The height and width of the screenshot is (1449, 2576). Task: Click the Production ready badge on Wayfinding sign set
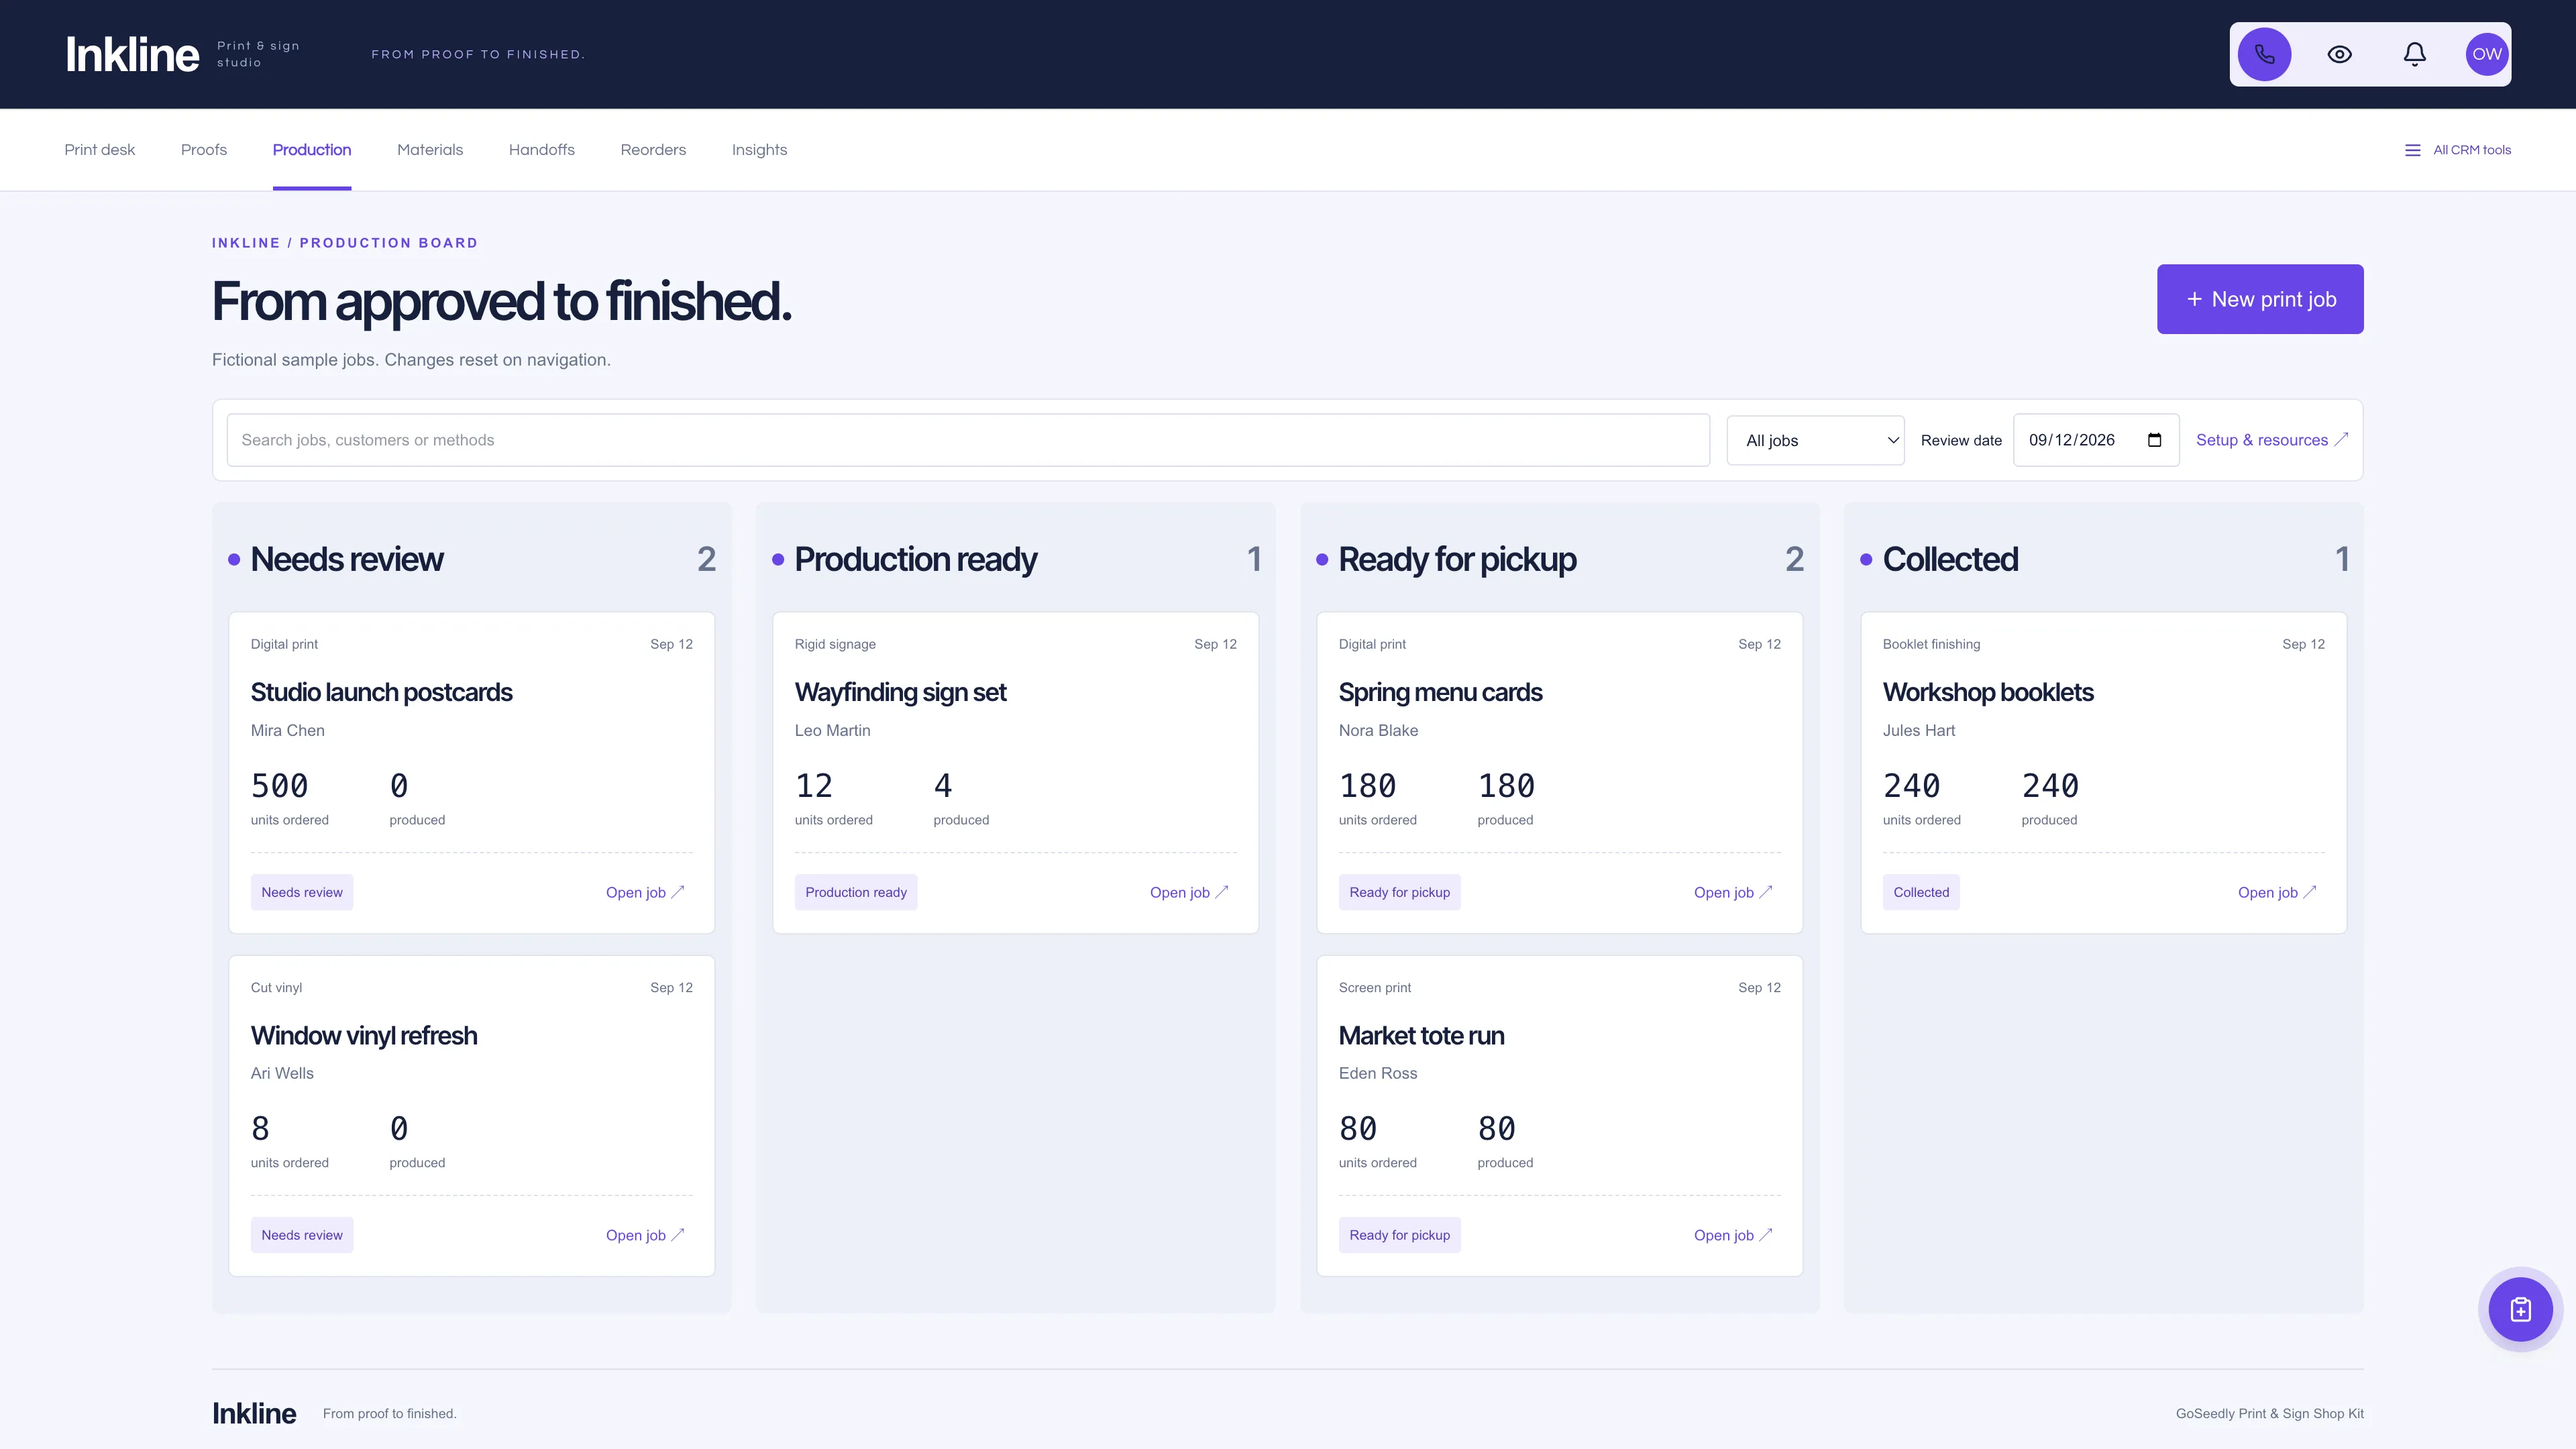tap(856, 892)
